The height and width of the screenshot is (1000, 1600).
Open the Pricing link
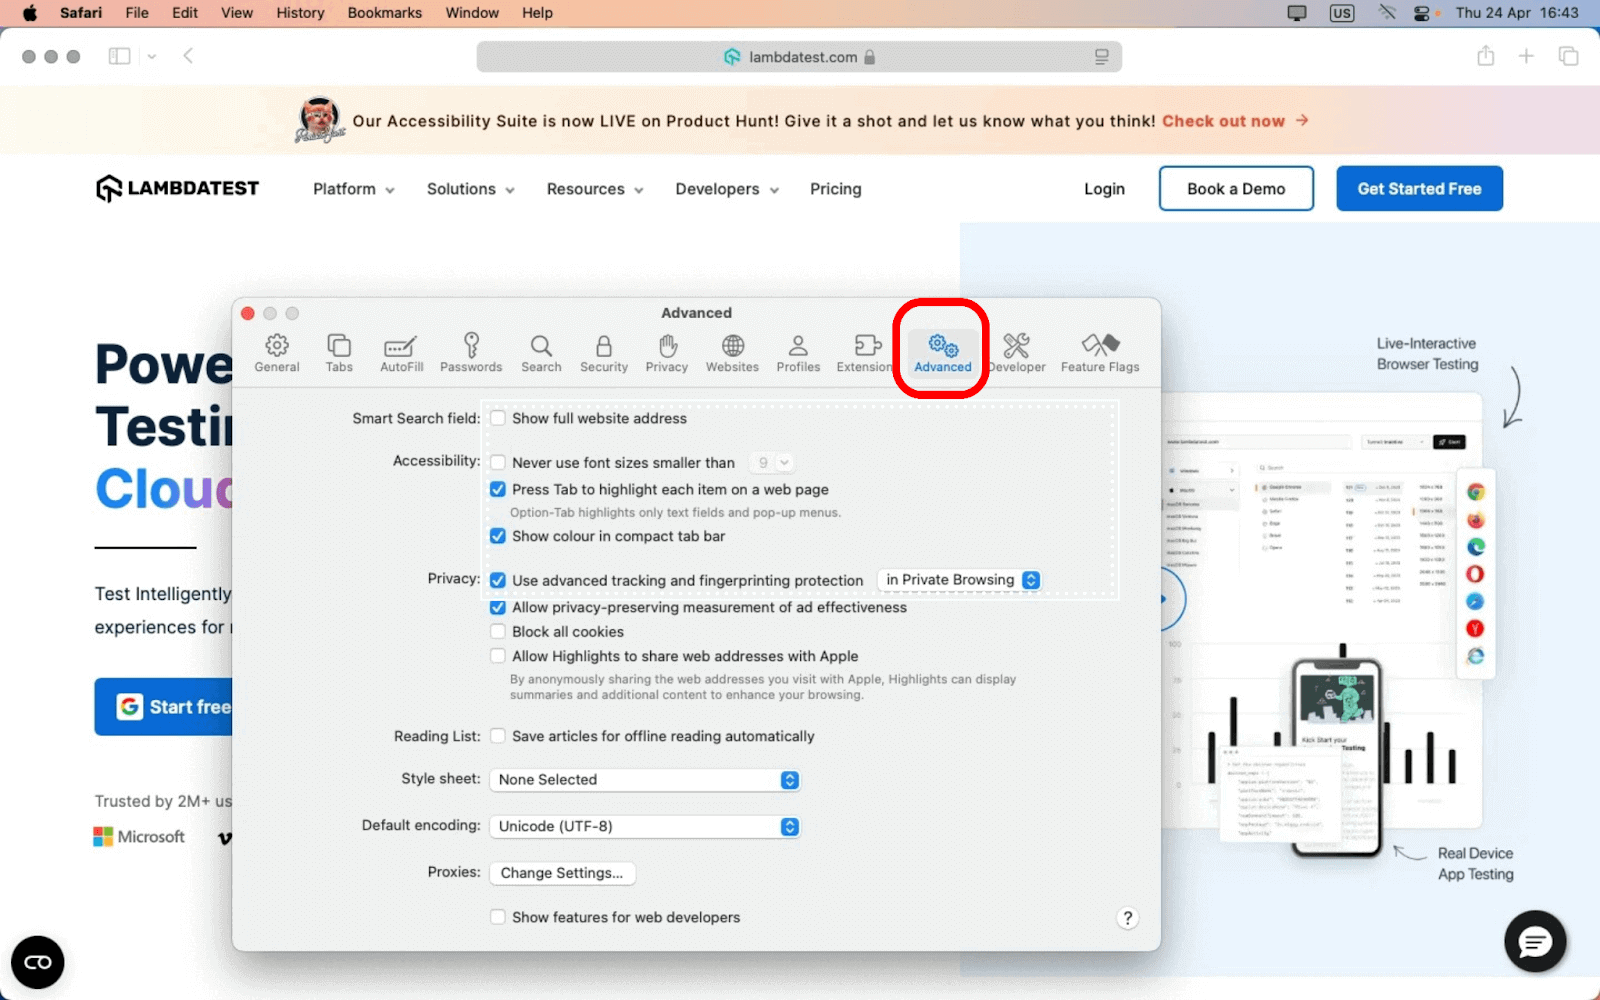(835, 189)
